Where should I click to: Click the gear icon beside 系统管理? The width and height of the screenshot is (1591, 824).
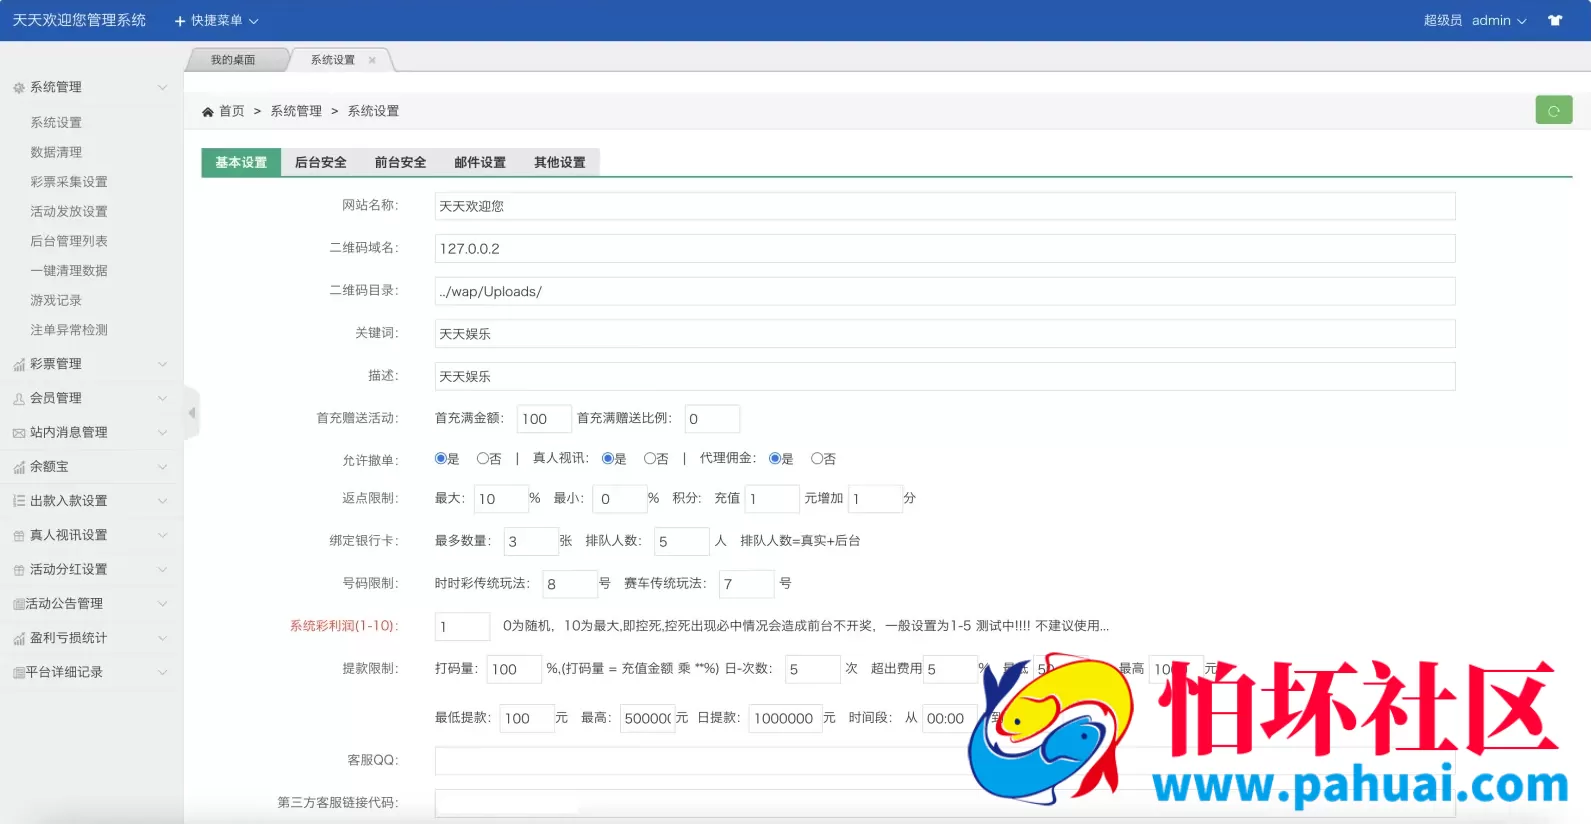pyautogui.click(x=19, y=88)
